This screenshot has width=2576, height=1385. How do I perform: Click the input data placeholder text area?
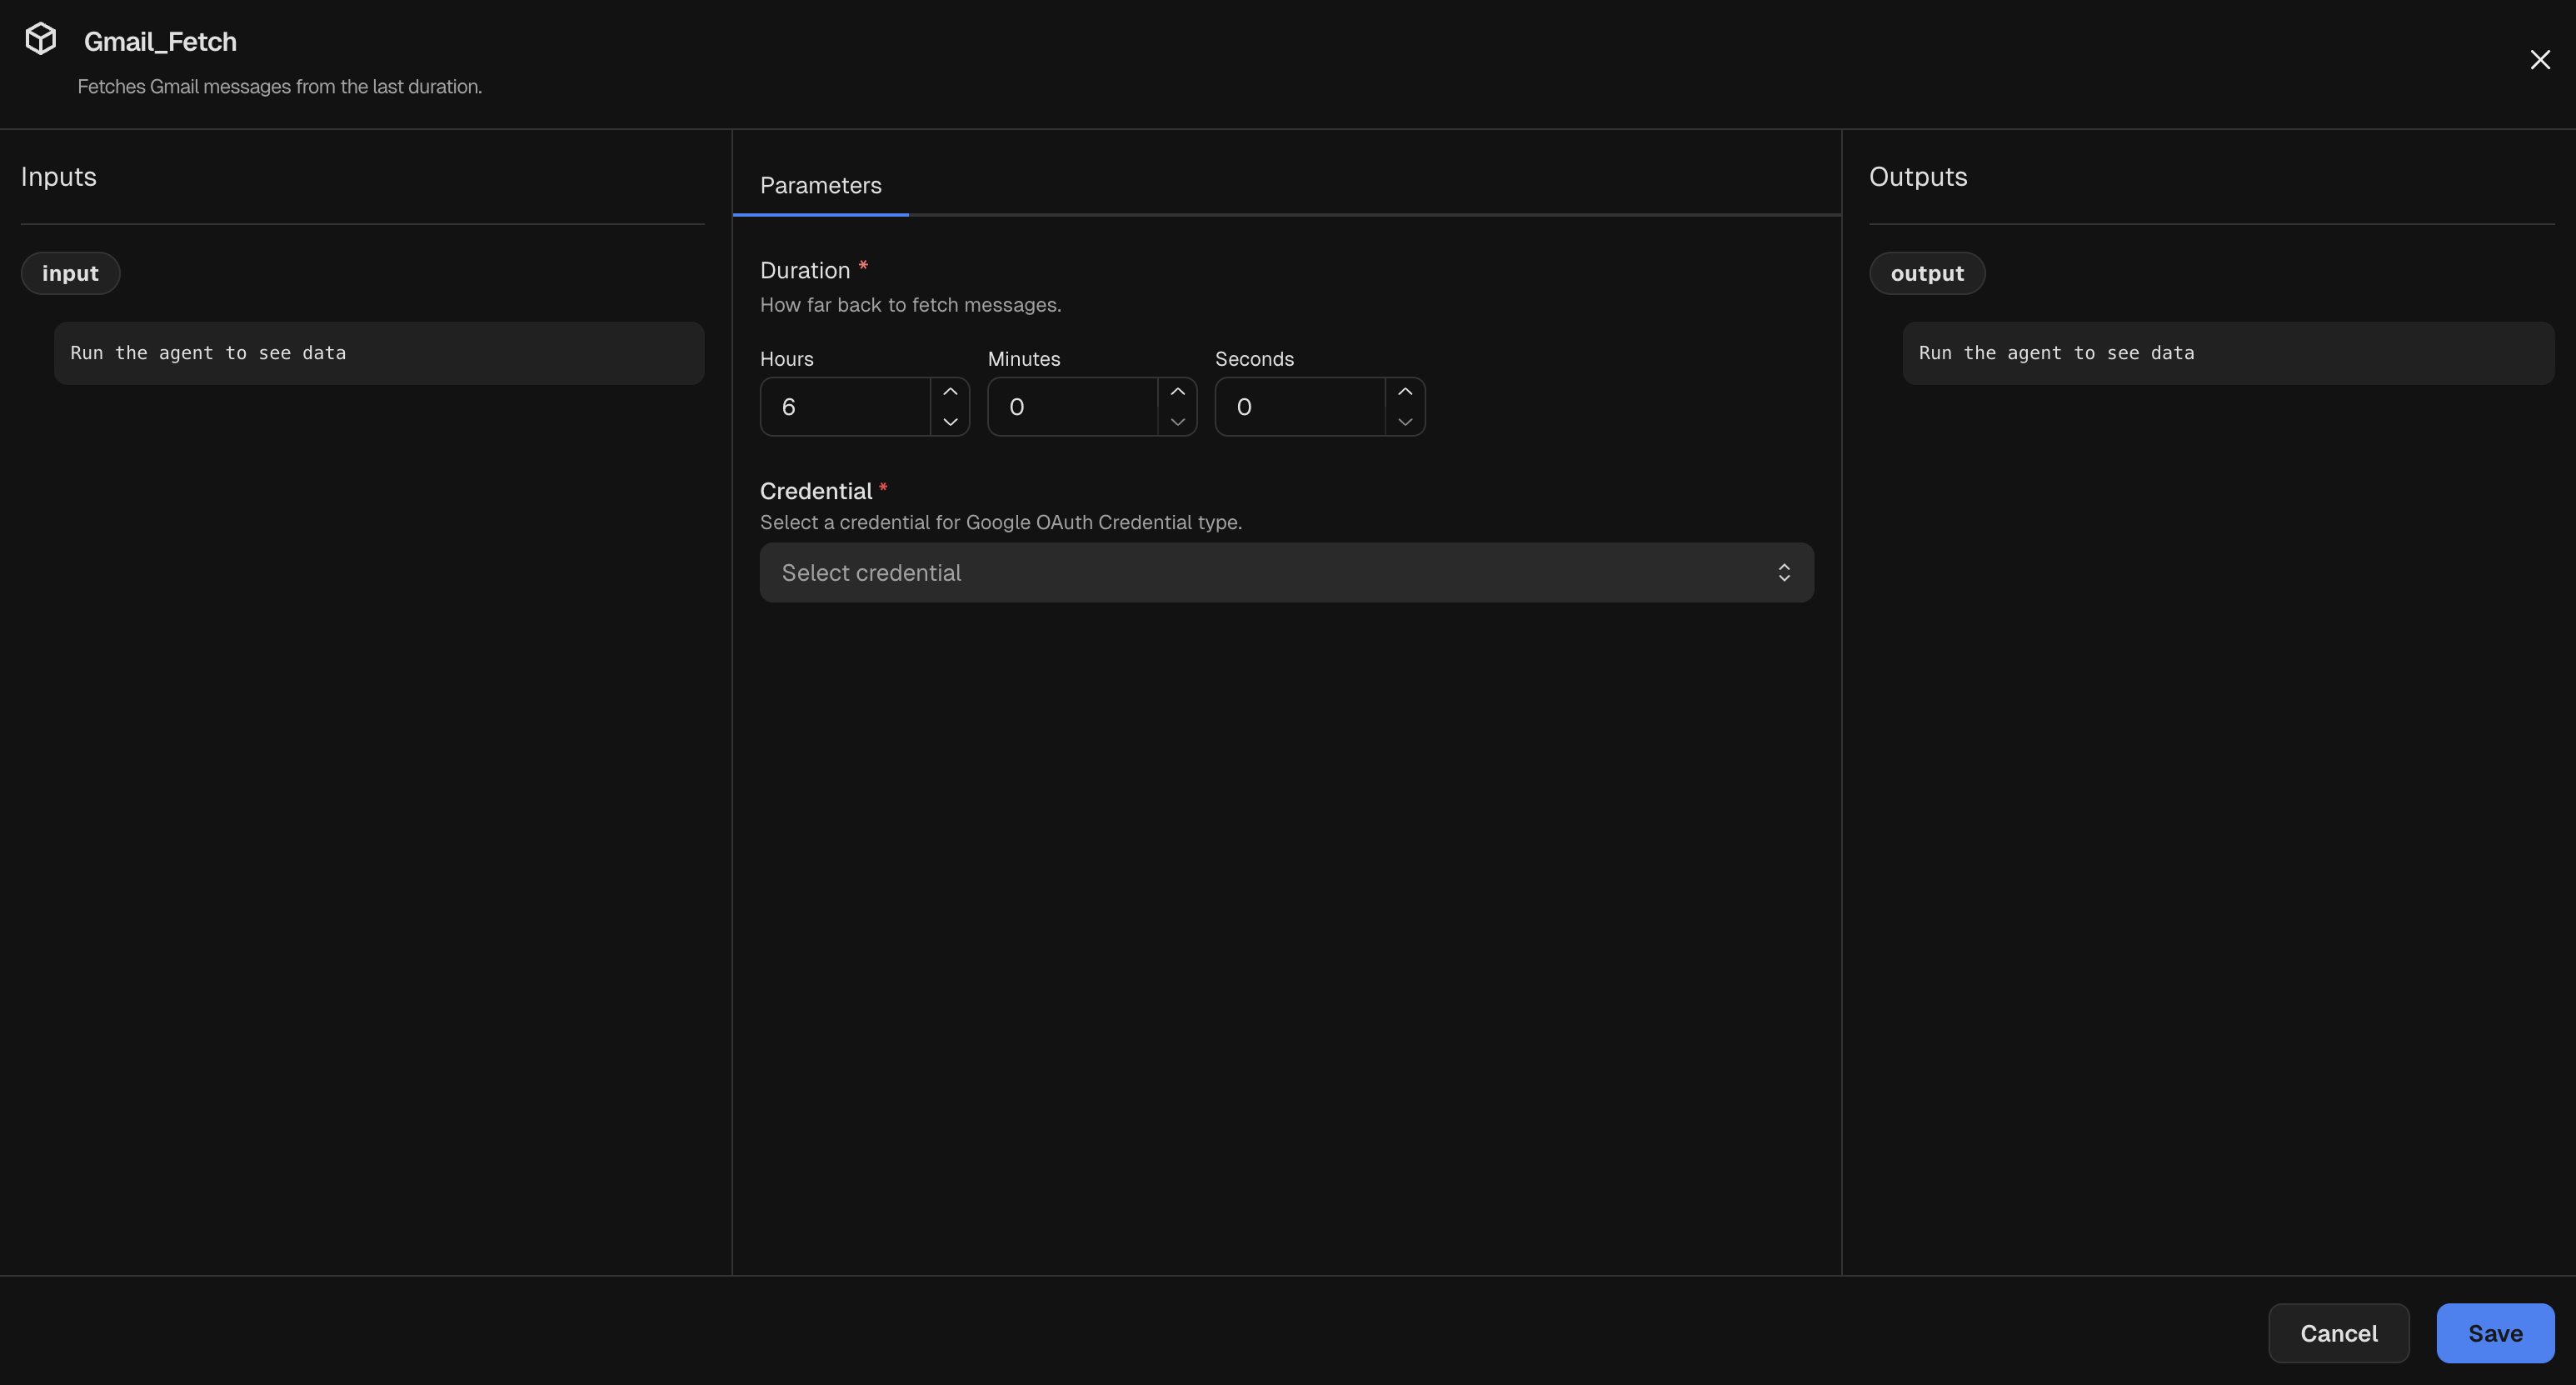coord(379,352)
